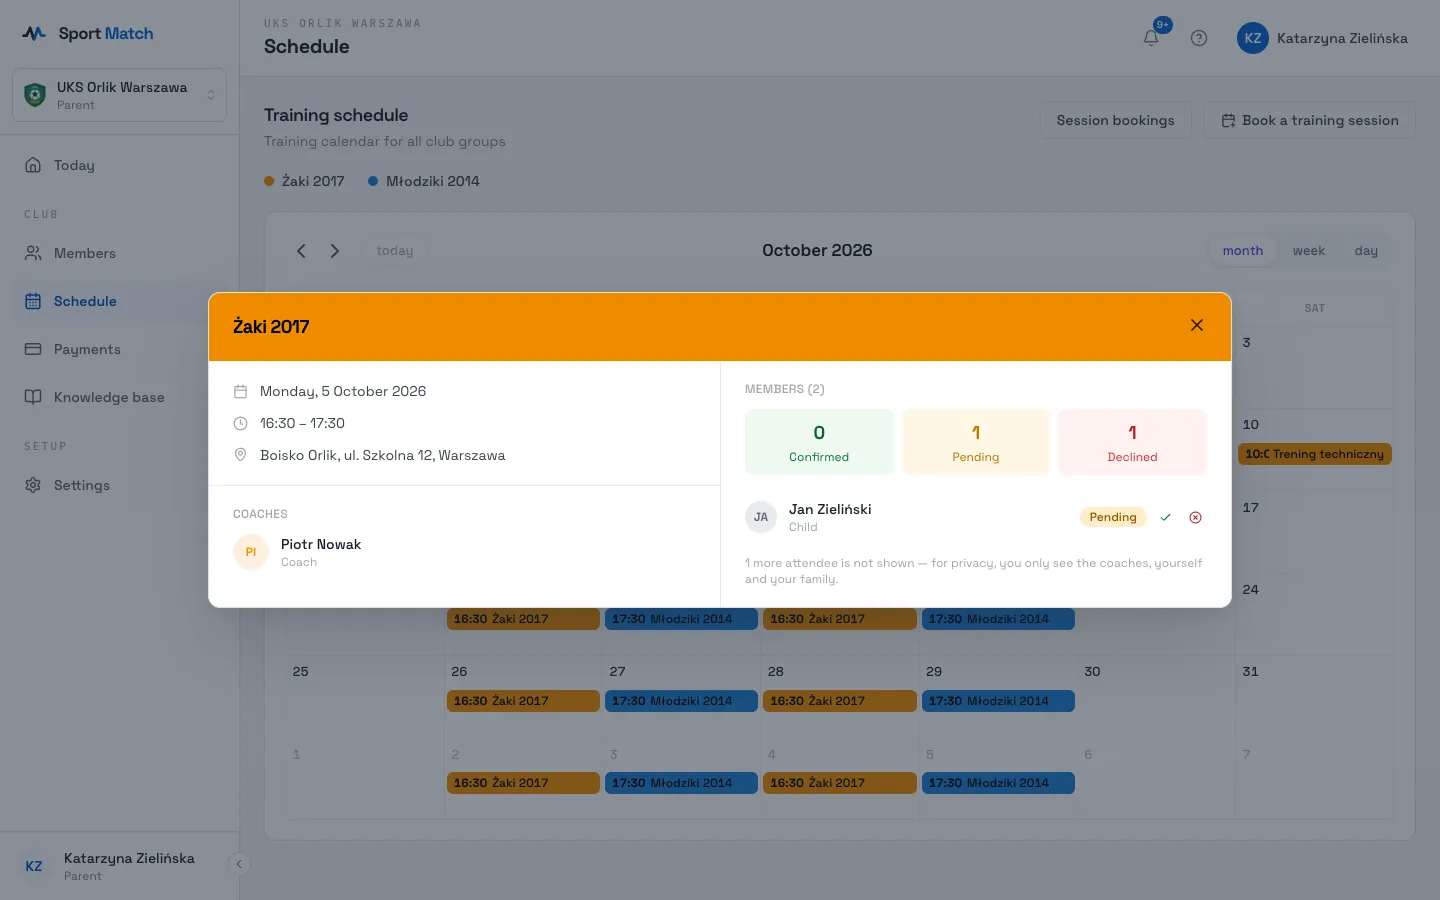Switch calendar to week view
Viewport: 1440px width, 900px height.
(x=1309, y=251)
